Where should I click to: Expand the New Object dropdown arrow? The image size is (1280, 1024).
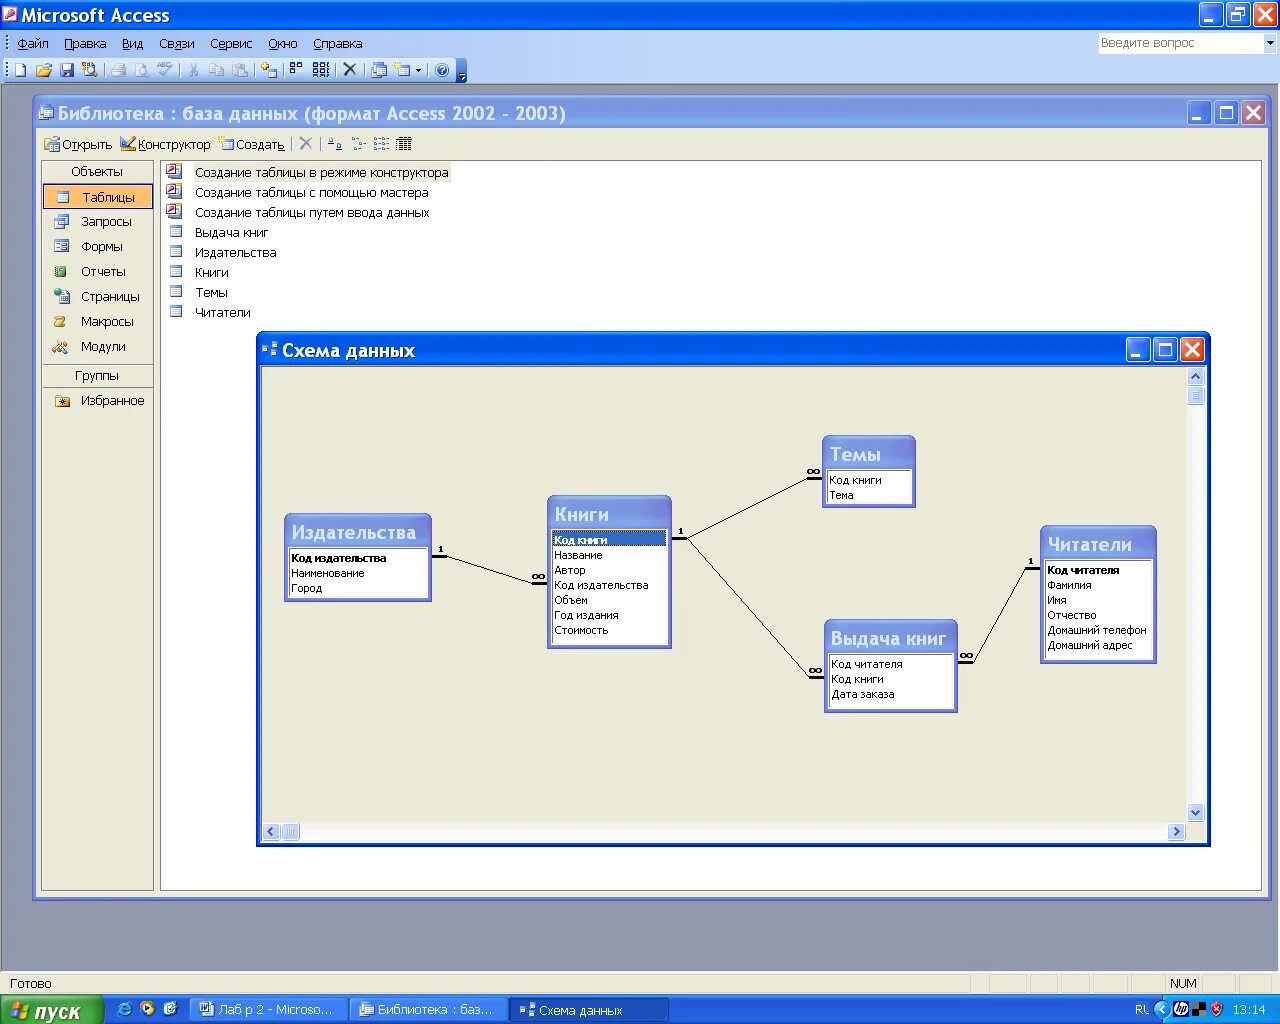pyautogui.click(x=419, y=70)
